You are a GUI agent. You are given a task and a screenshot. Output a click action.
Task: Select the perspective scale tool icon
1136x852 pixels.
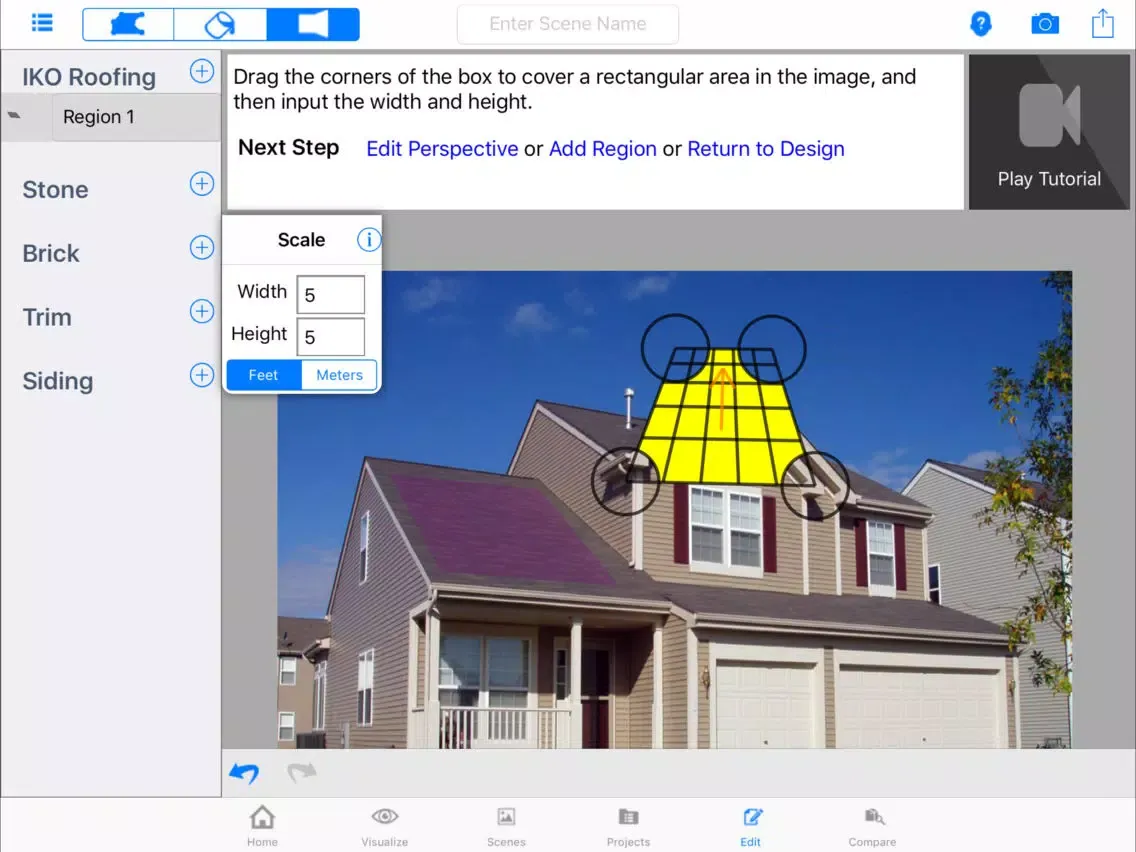click(313, 24)
